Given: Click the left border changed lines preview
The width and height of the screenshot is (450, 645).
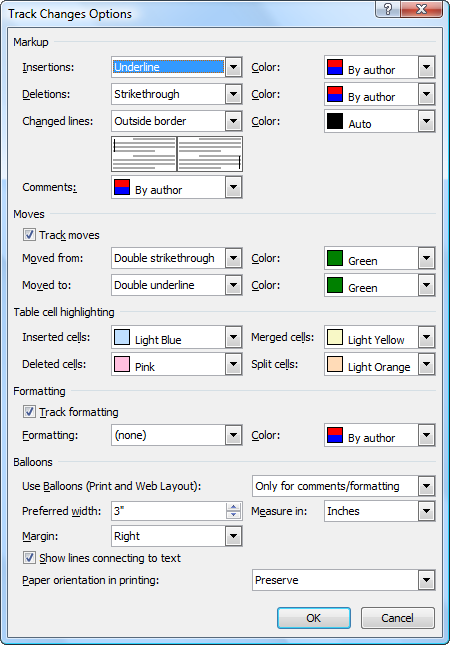Looking at the screenshot, I should coord(144,154).
